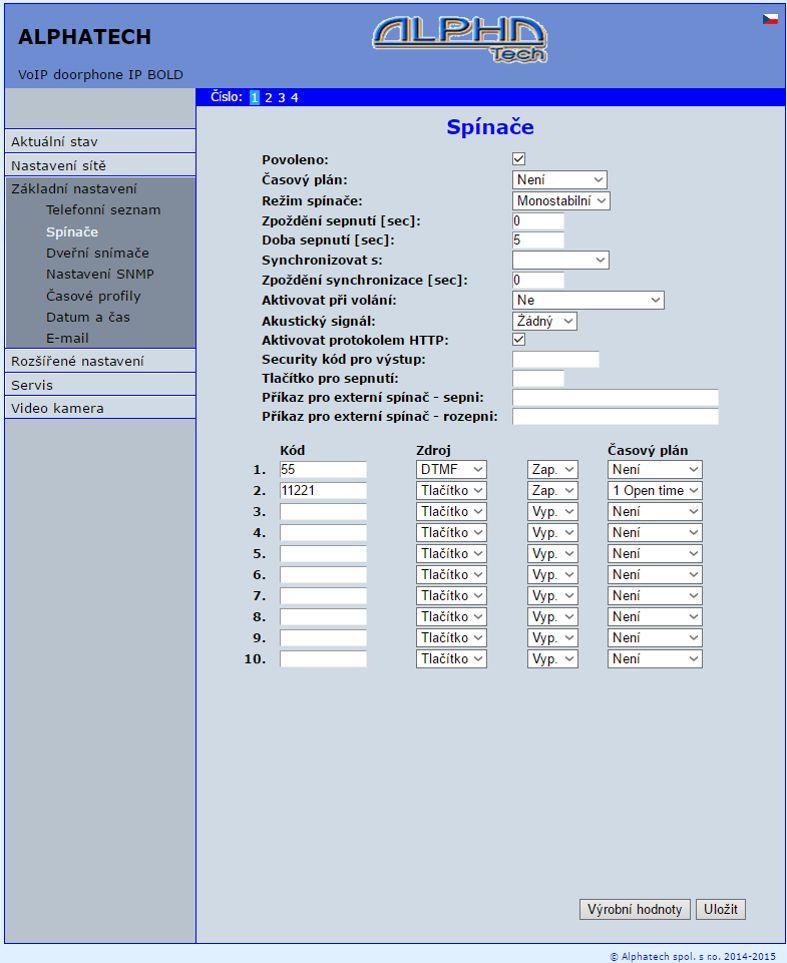Click row 2 Kód field with 11221

click(x=323, y=491)
